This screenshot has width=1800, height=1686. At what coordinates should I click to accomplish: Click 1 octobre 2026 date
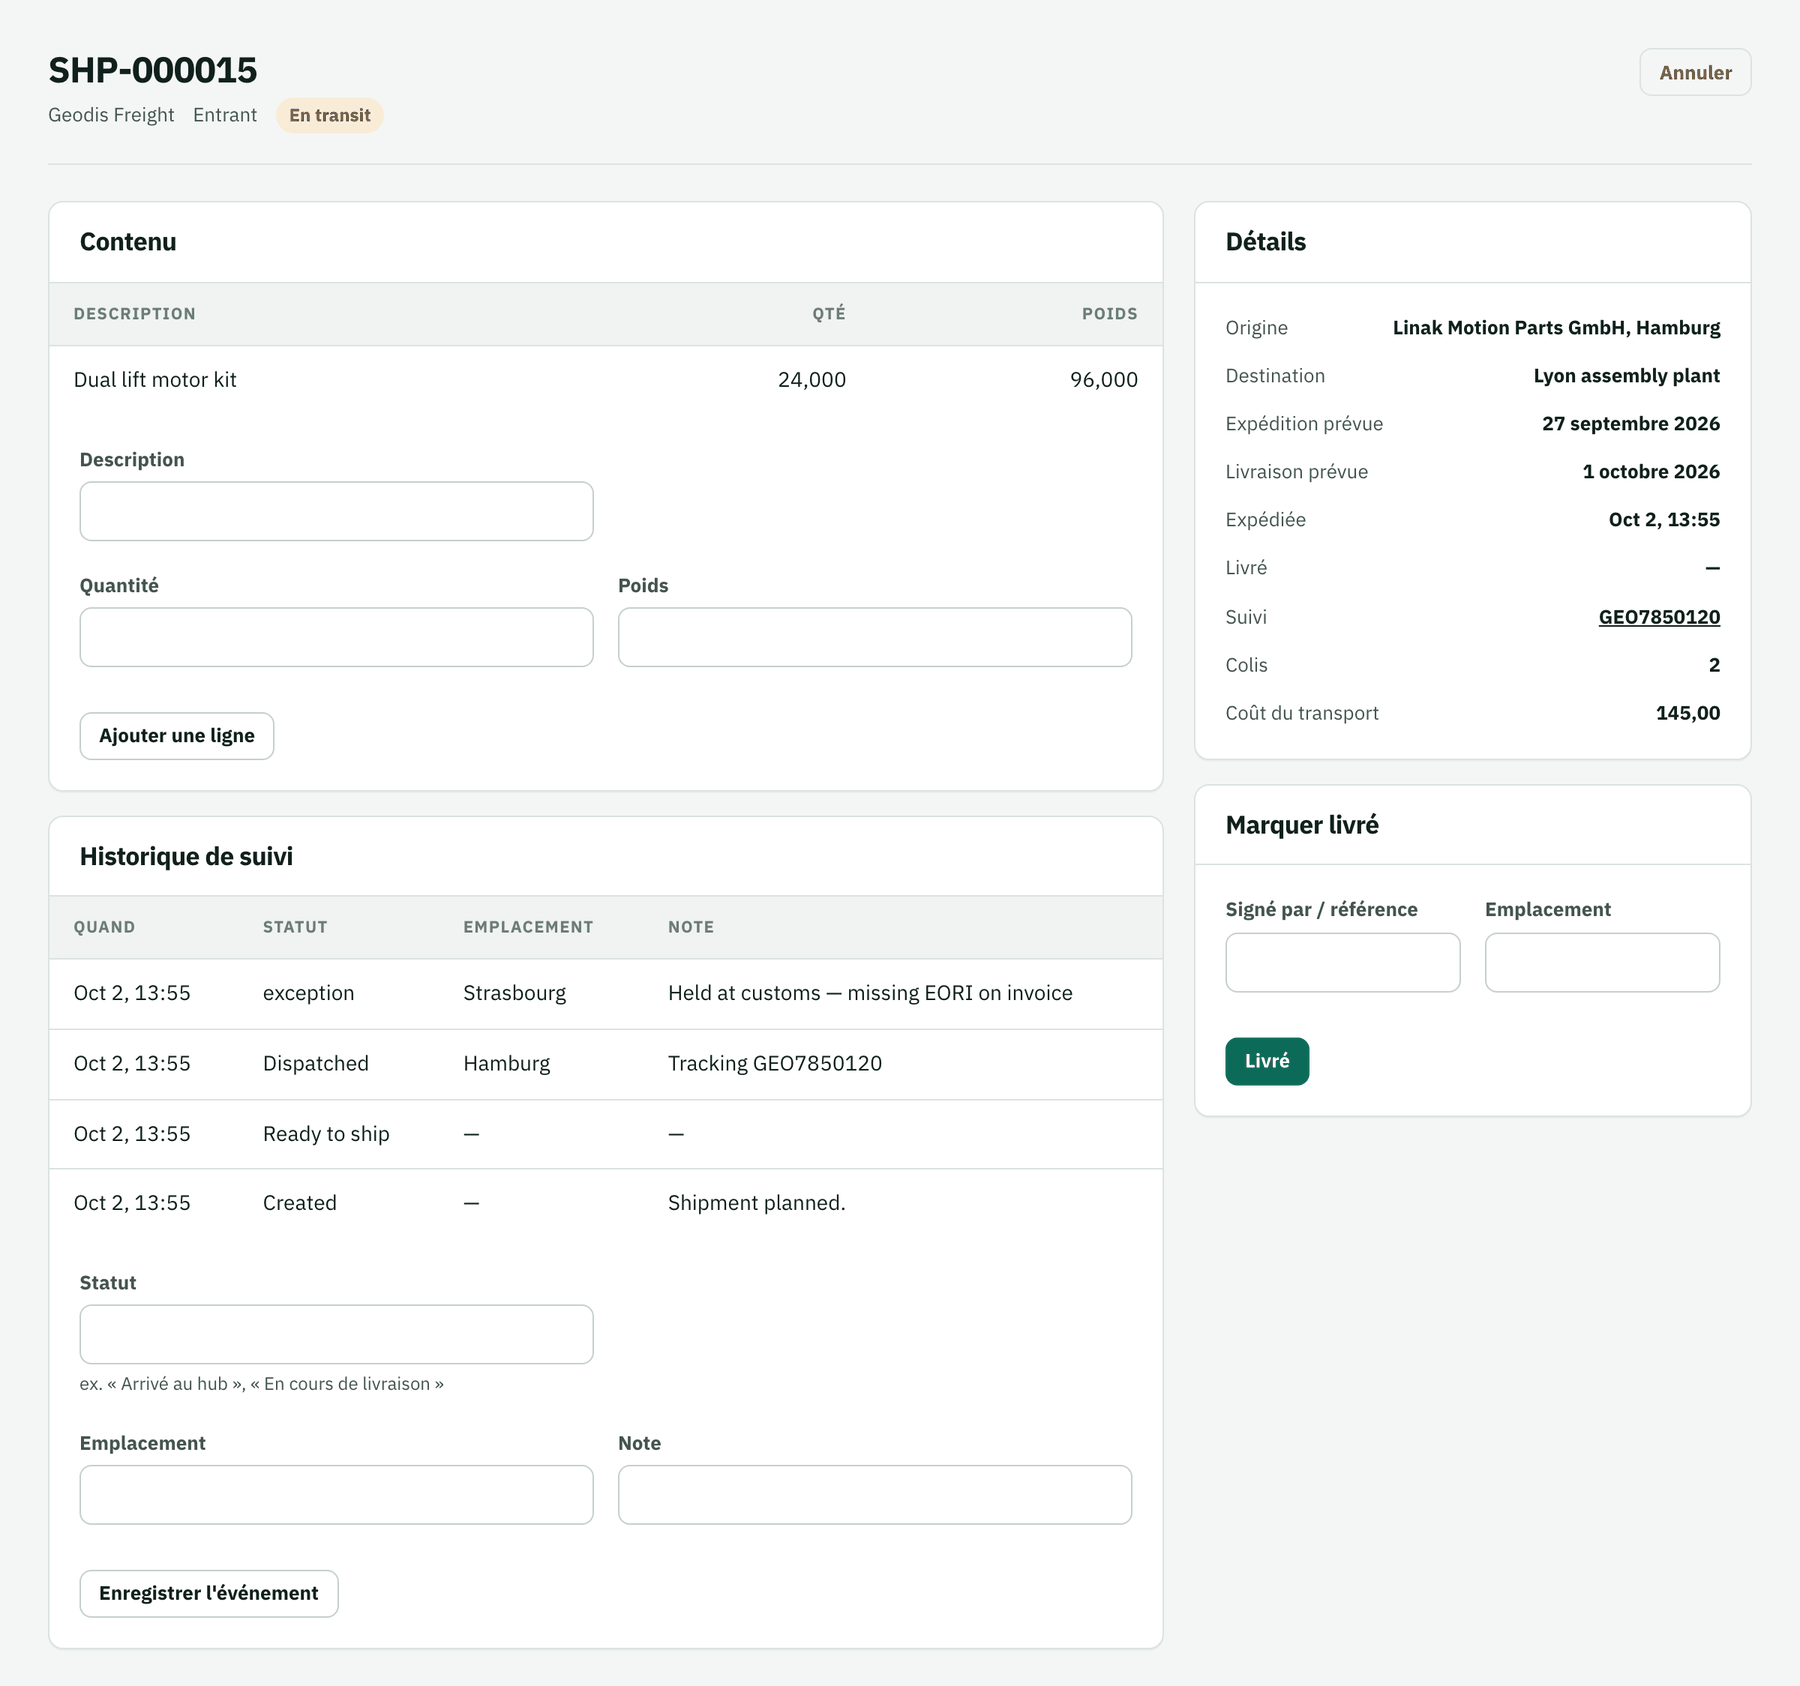pos(1651,472)
